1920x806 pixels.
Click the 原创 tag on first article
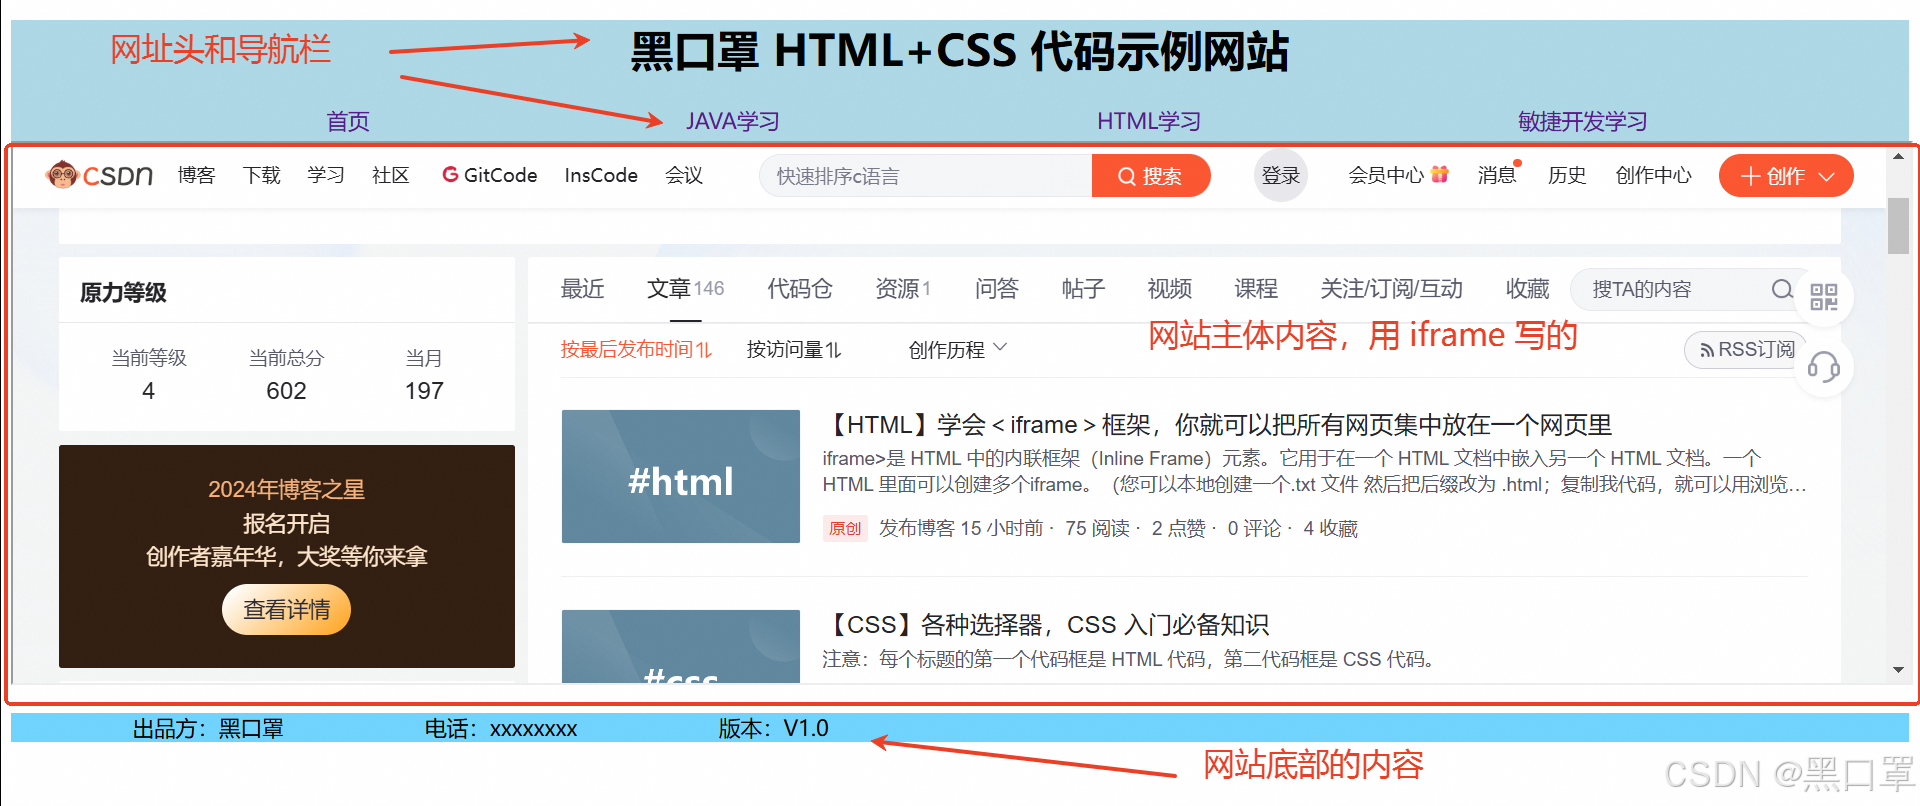[x=845, y=528]
